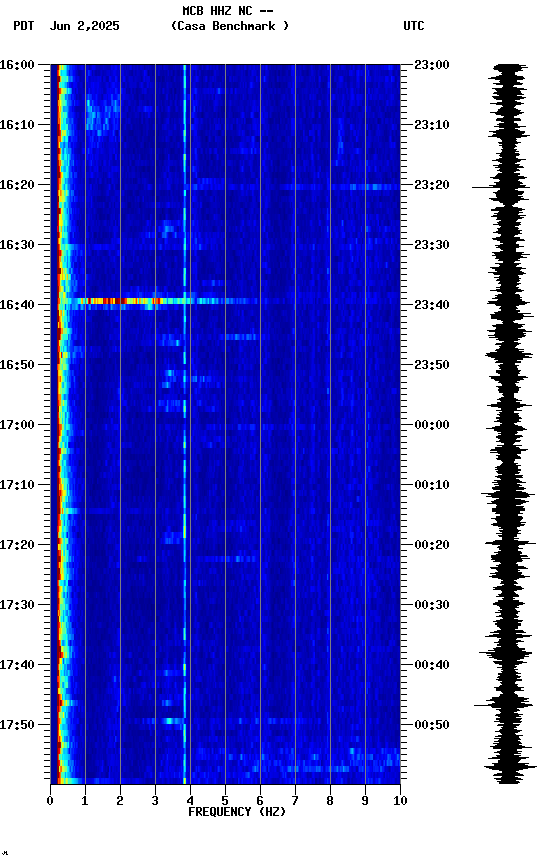Click the '16:00' PDT time label

pyautogui.click(x=17, y=65)
